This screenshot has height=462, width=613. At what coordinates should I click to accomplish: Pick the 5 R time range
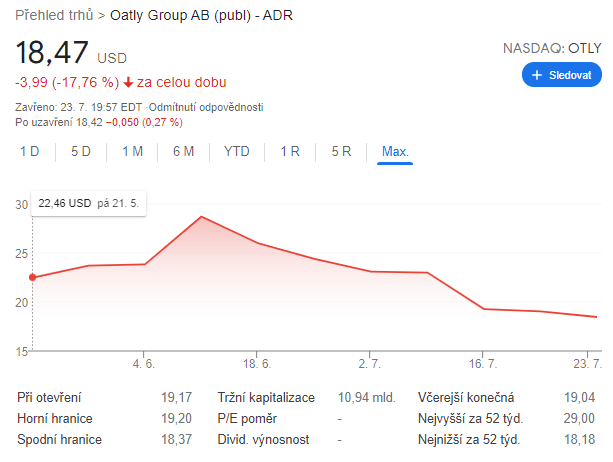click(x=341, y=152)
